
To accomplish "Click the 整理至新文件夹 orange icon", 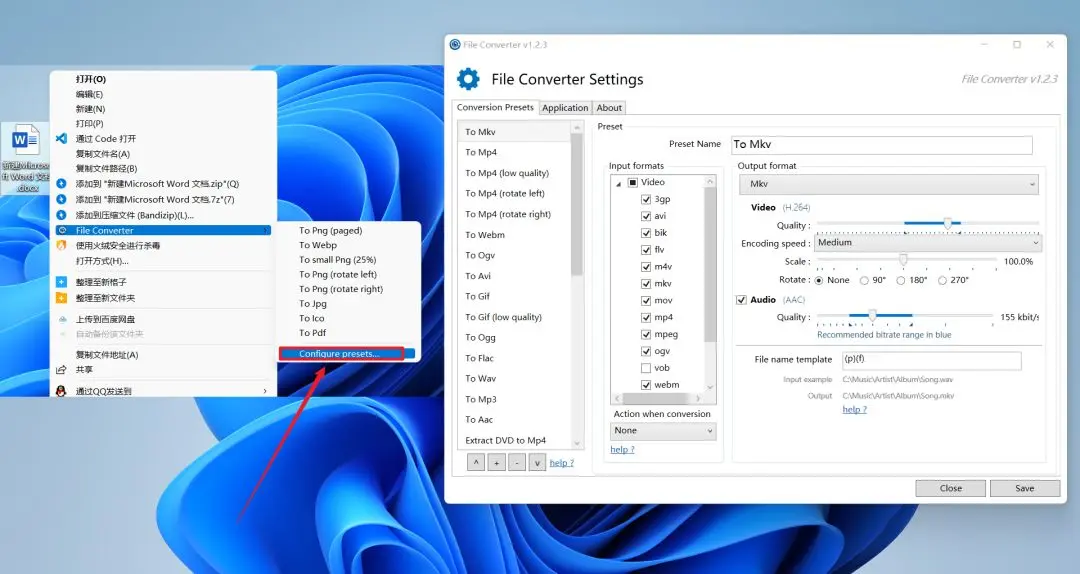I will click(x=61, y=298).
